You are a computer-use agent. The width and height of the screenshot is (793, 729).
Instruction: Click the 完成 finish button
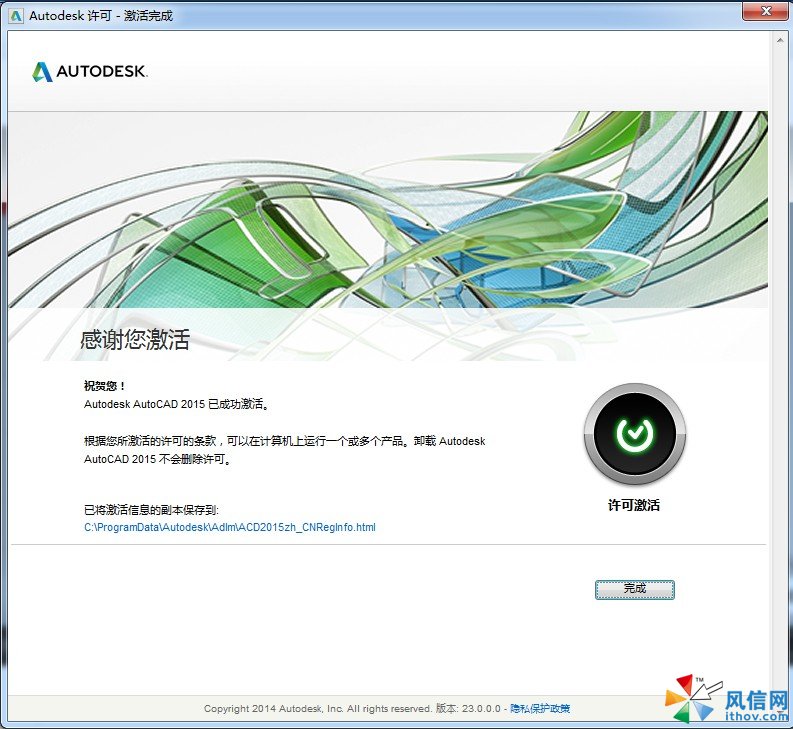coord(634,589)
